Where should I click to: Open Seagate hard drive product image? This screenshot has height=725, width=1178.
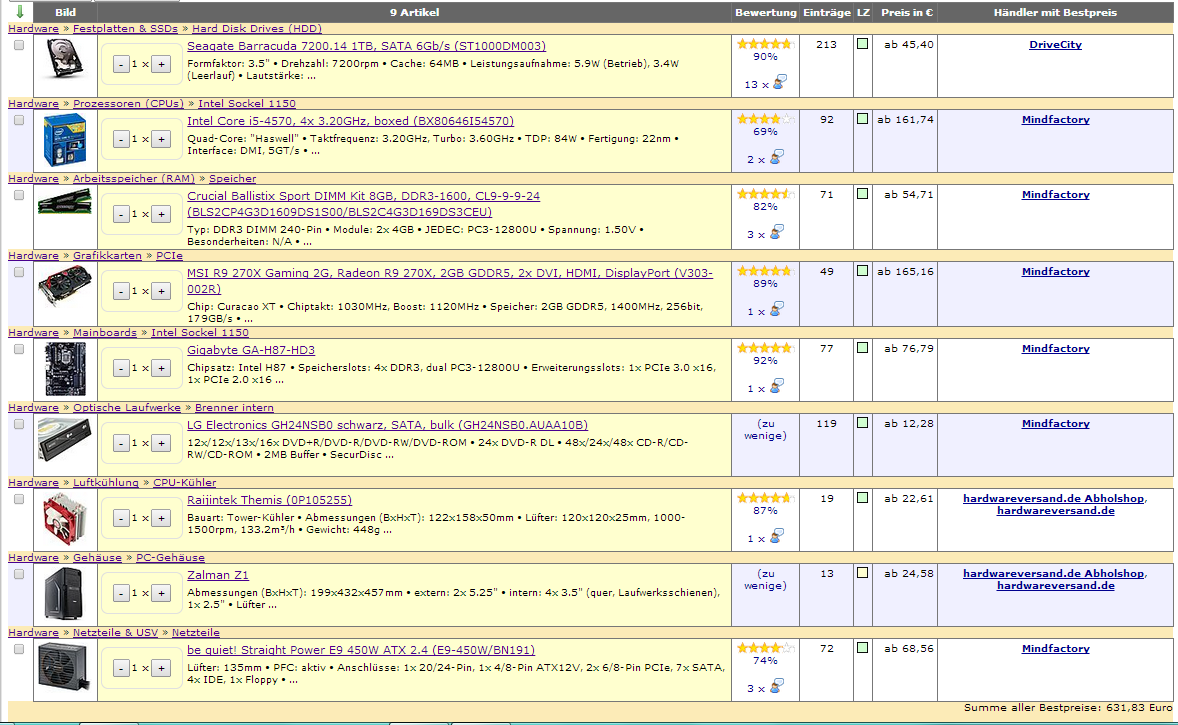pos(65,59)
